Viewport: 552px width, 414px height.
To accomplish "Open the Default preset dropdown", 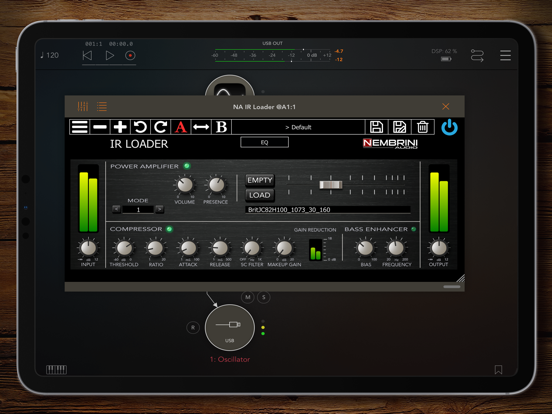I will point(298,127).
